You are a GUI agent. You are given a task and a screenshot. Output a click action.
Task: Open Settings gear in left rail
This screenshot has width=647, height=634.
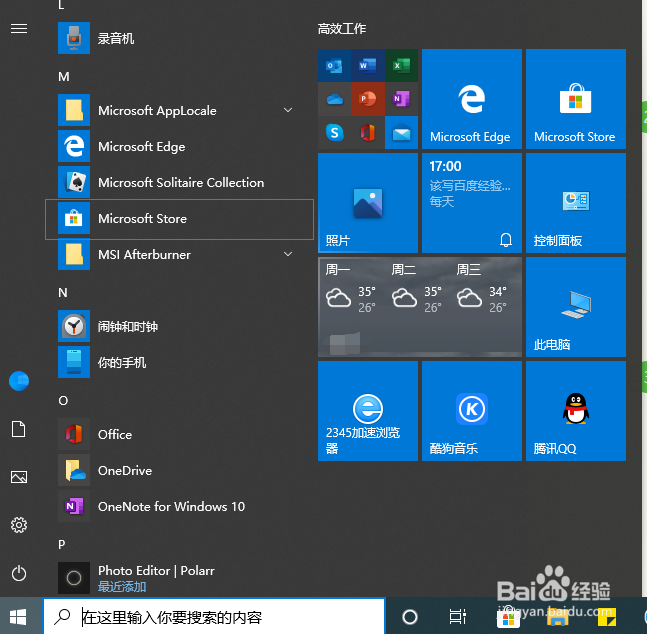tap(19, 525)
